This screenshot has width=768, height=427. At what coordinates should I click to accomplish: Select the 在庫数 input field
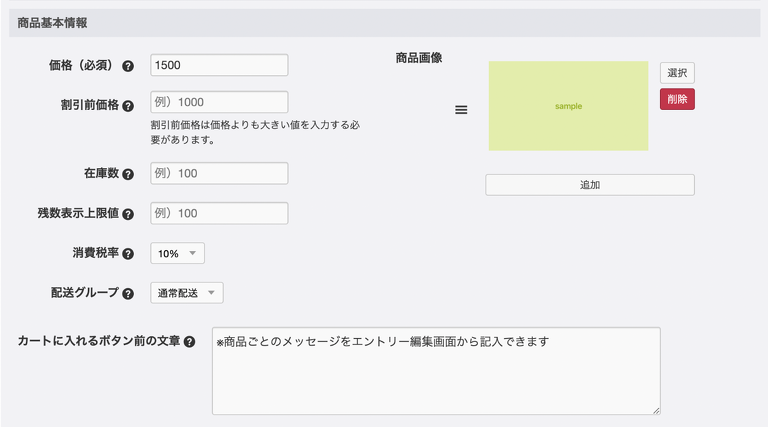pos(219,173)
